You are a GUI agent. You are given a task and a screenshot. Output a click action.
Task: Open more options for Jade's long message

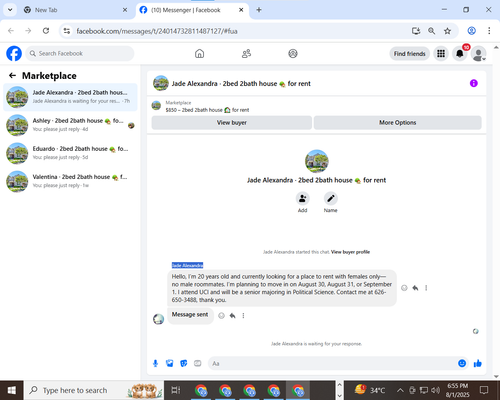click(x=426, y=288)
